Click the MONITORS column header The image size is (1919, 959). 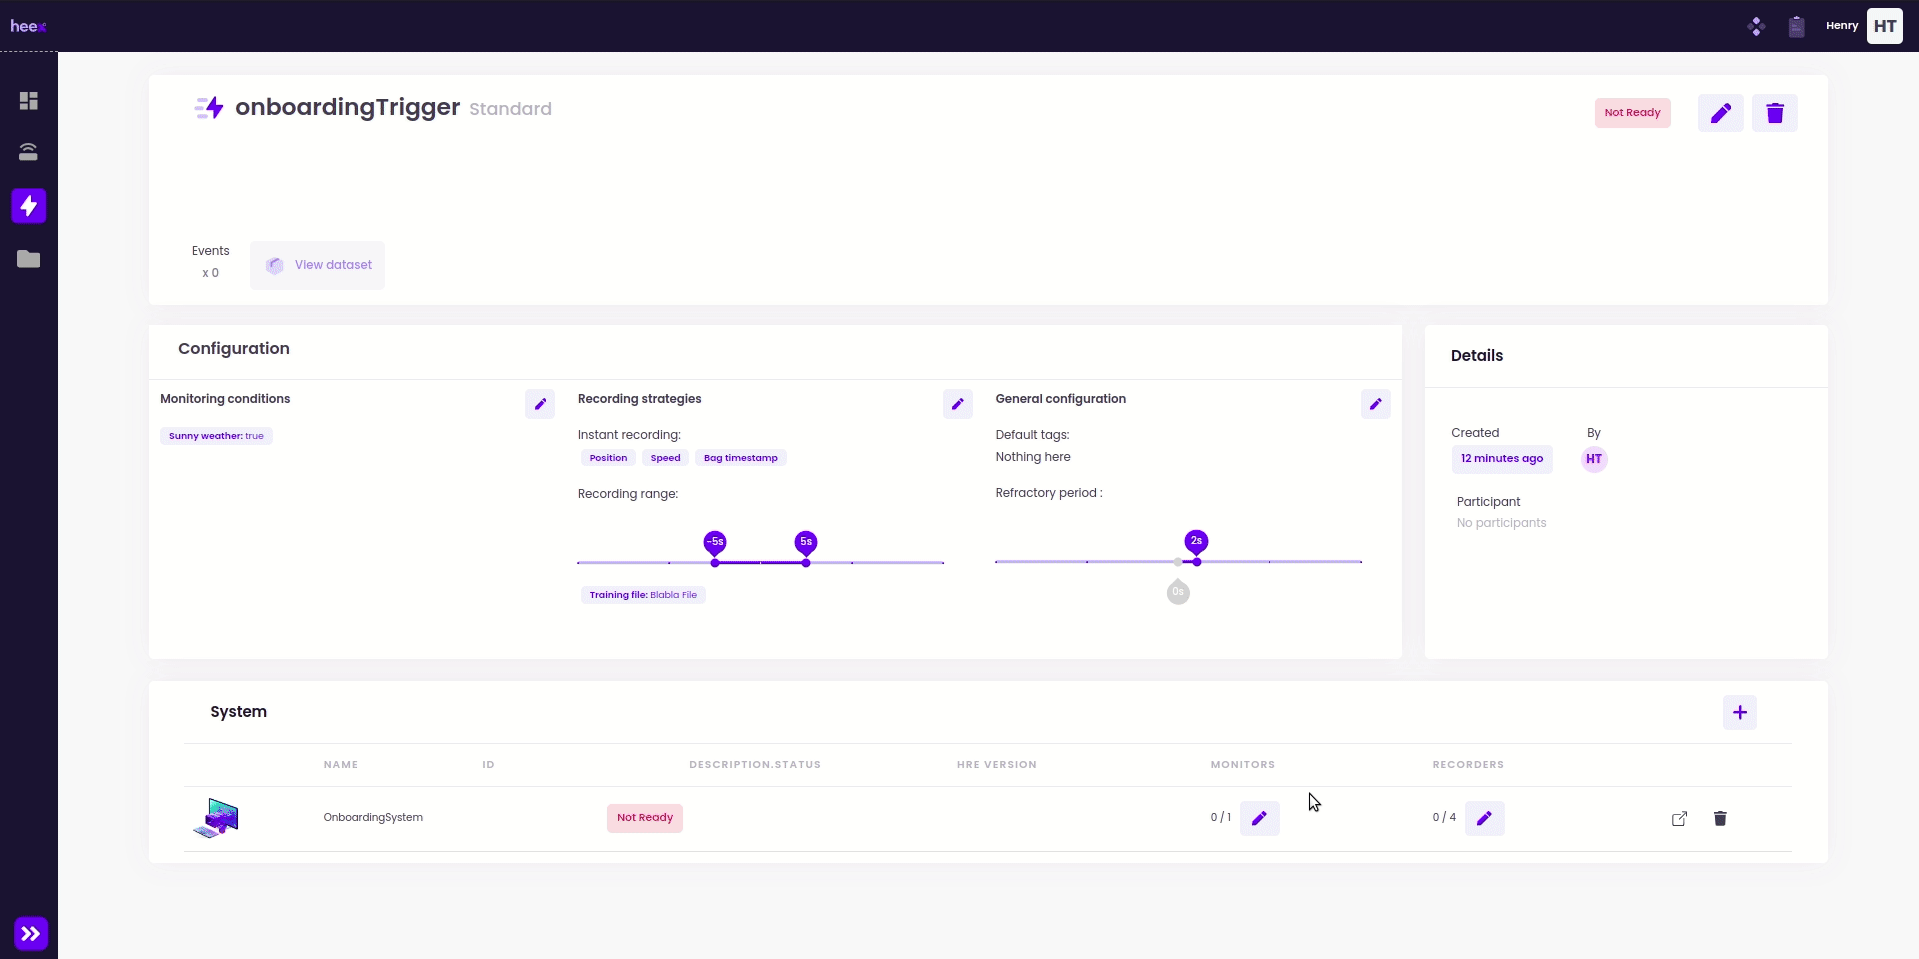pos(1243,765)
